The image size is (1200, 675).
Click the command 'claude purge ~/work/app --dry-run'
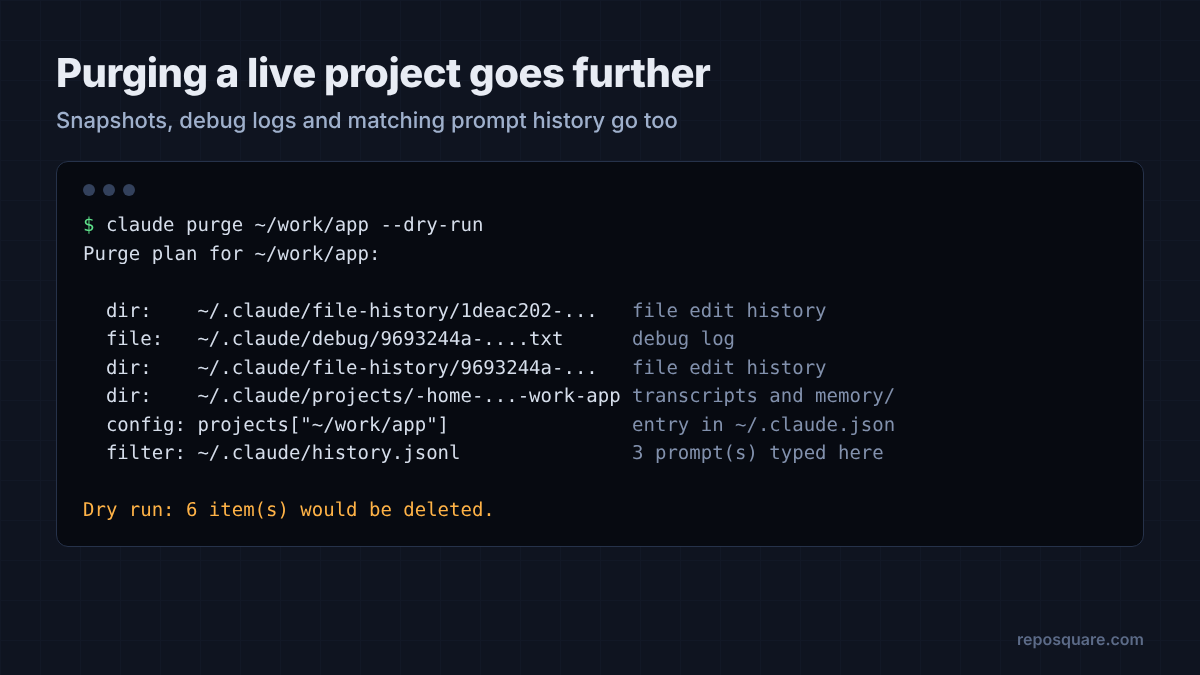tap(295, 225)
